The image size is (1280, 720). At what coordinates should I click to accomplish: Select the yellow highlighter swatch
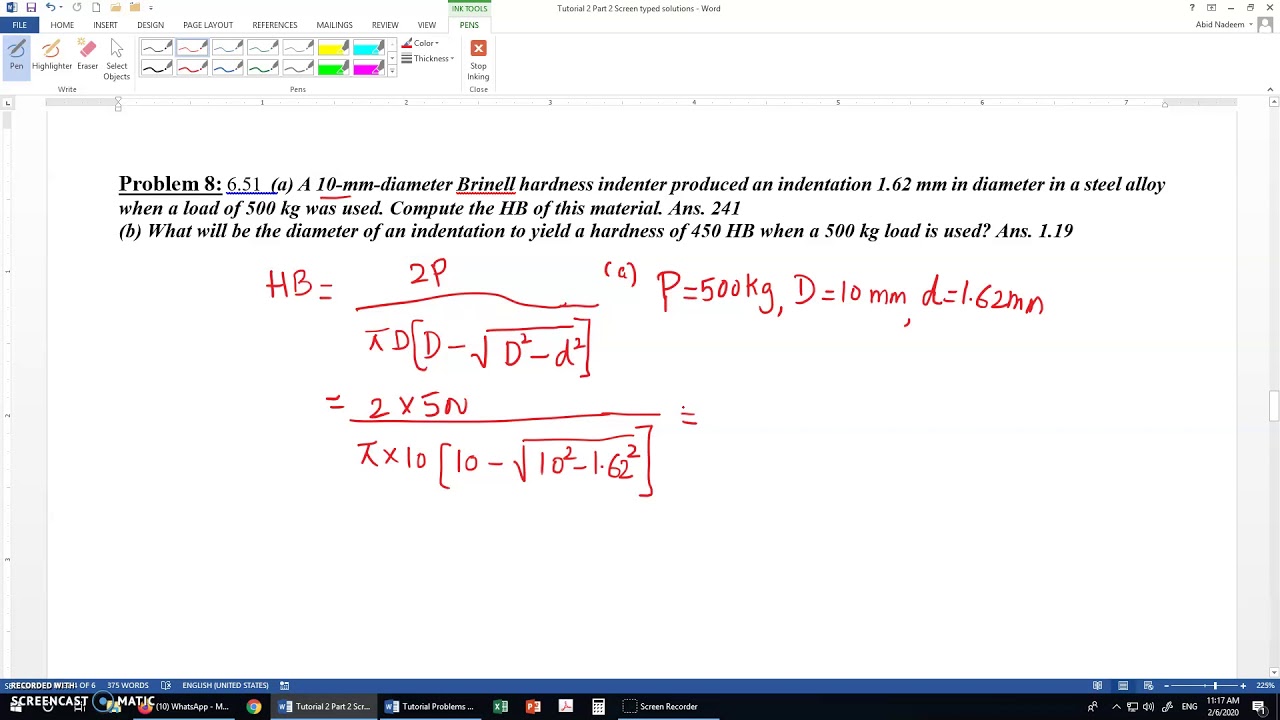[x=334, y=48]
